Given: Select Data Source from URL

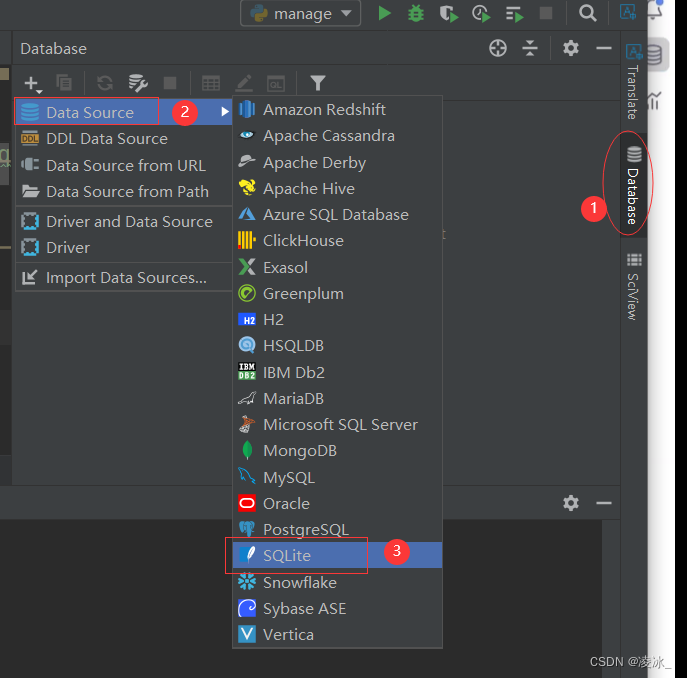Looking at the screenshot, I should 124,166.
